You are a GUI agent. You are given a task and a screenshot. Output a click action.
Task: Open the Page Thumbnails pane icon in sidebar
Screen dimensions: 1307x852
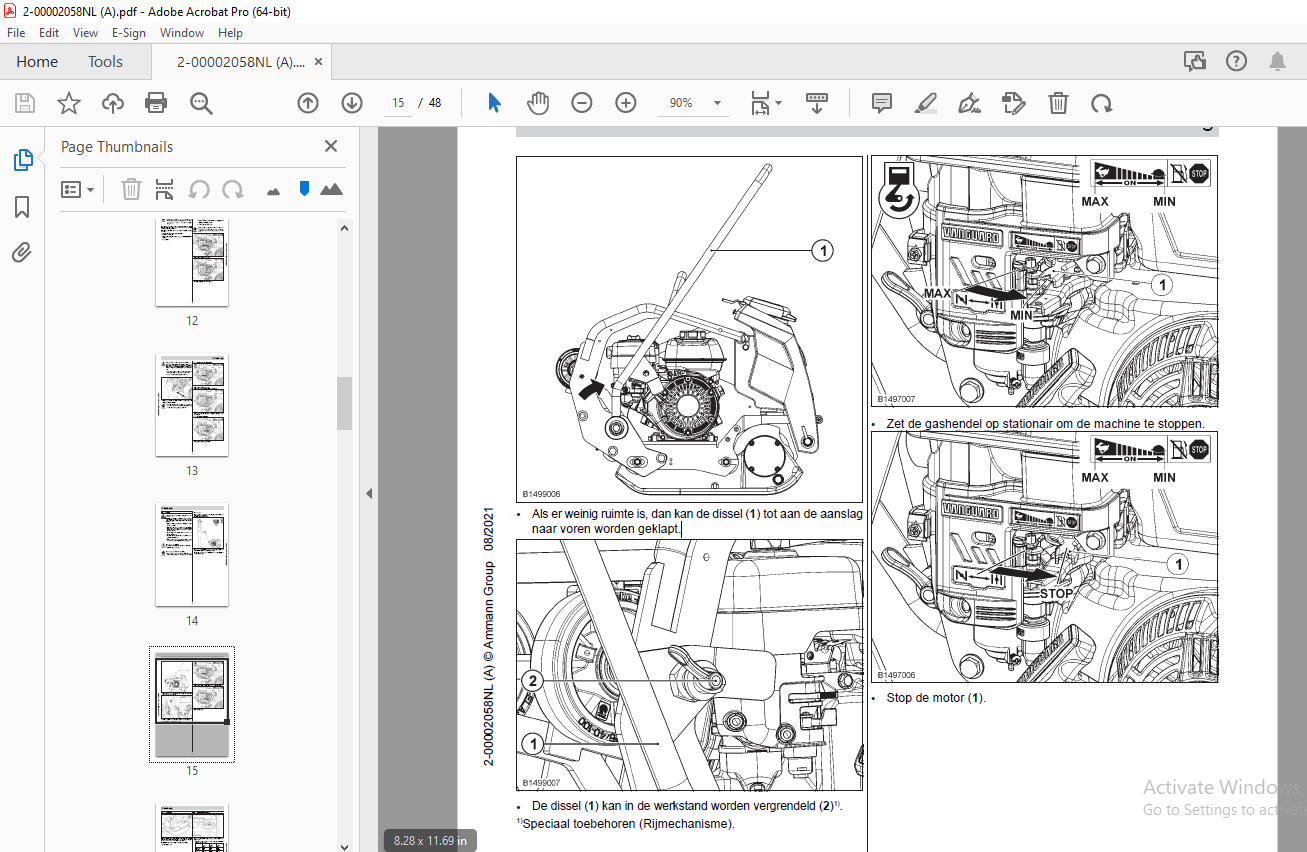[22, 160]
